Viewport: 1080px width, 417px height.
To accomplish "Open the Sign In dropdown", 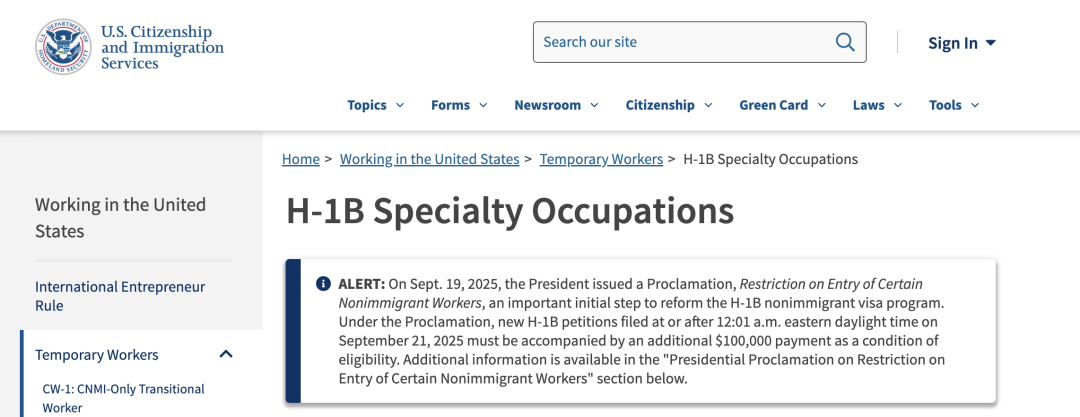I will (962, 43).
